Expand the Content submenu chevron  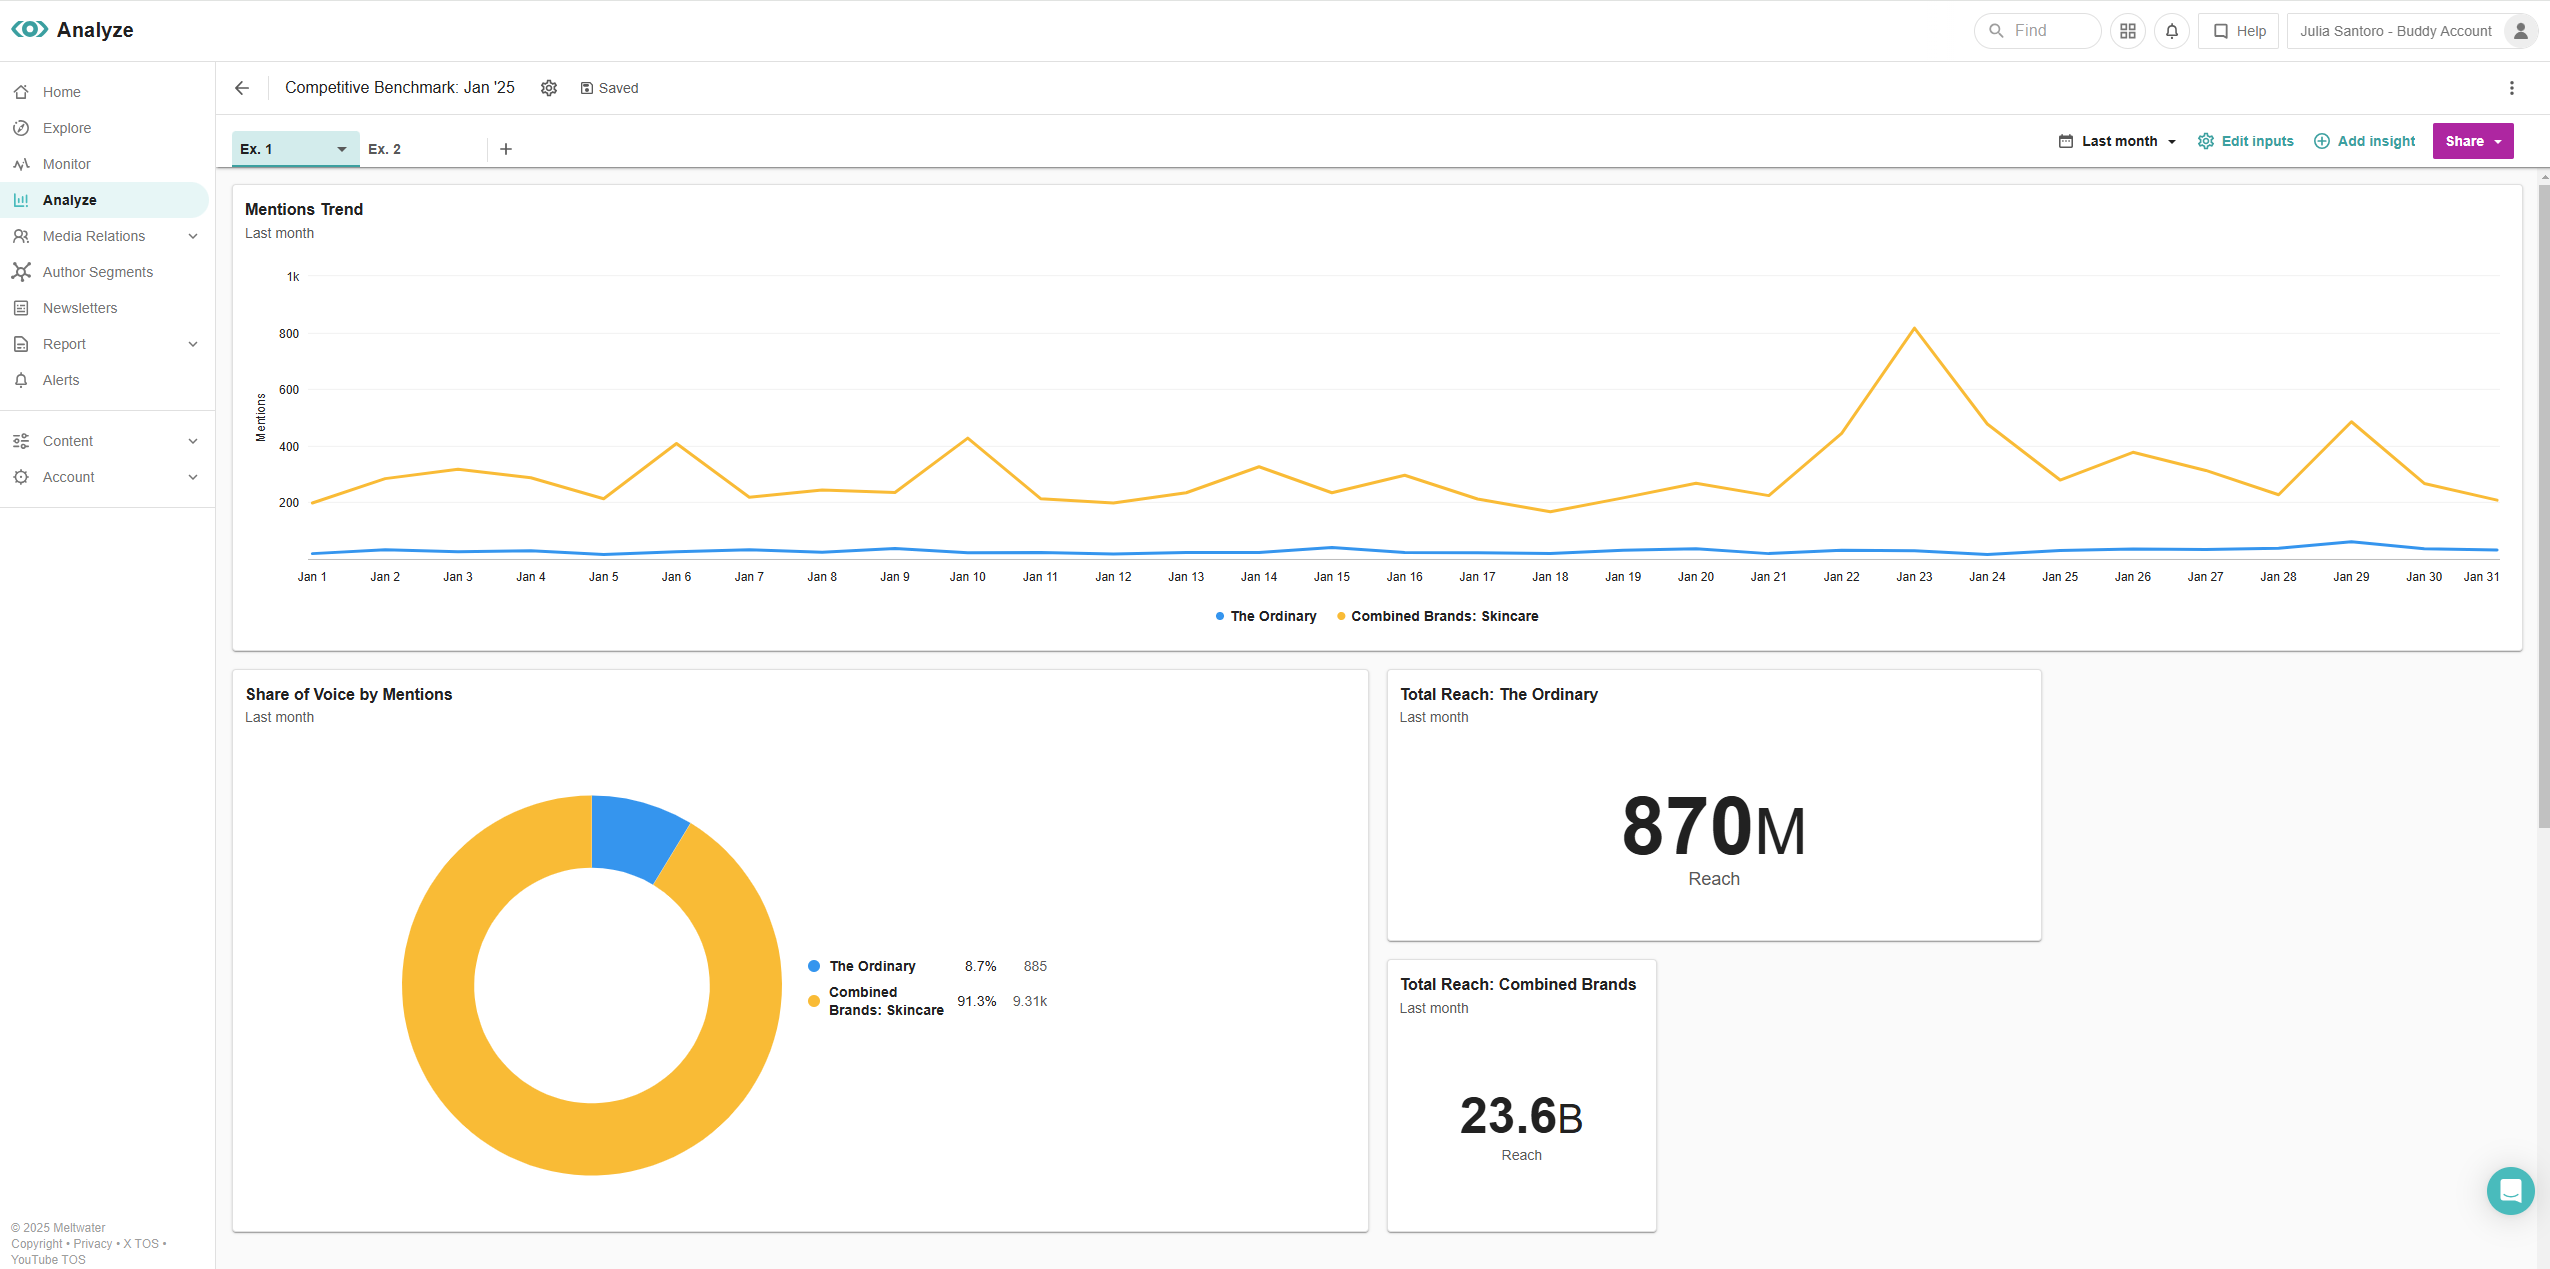(193, 441)
